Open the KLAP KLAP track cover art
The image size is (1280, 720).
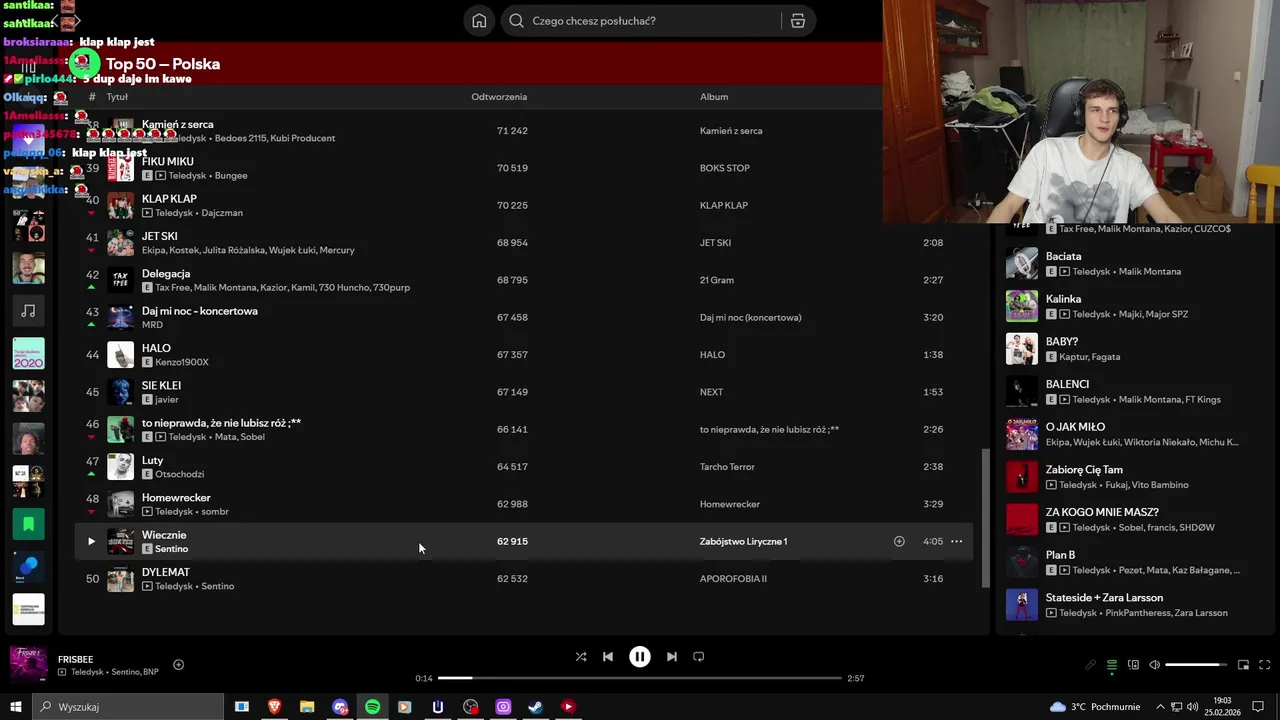(x=121, y=206)
